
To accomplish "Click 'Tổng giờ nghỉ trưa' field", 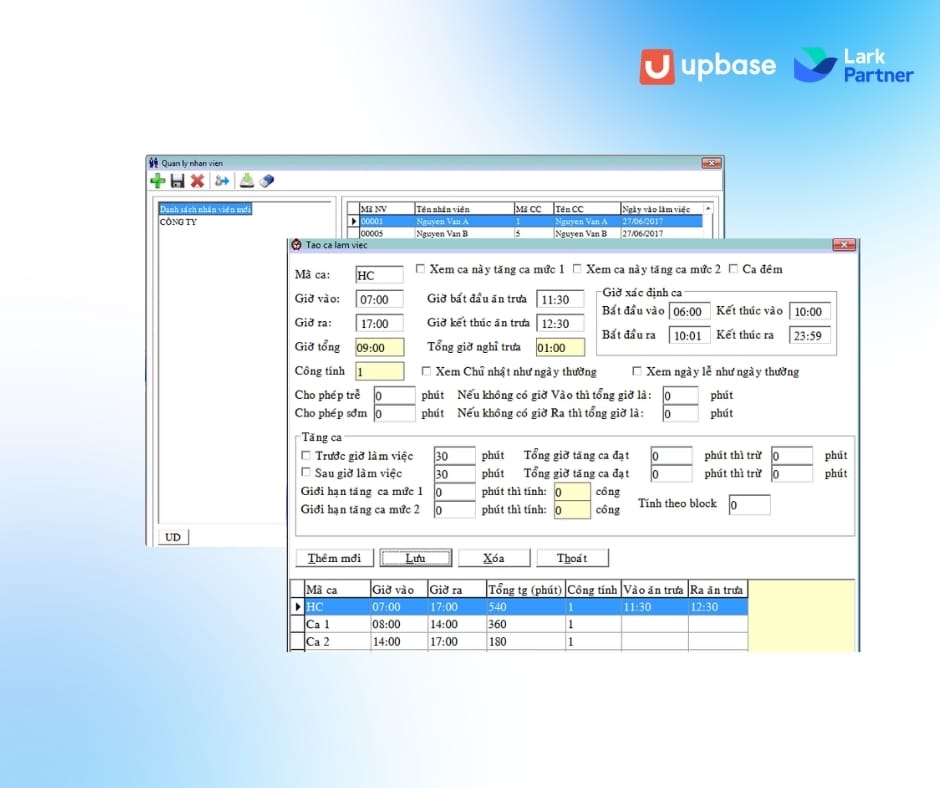I will tap(560, 347).
